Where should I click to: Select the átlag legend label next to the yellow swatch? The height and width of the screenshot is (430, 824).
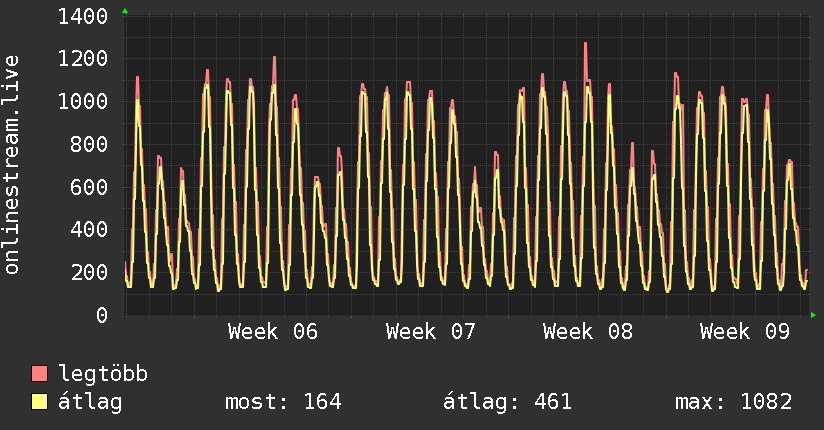pos(90,402)
